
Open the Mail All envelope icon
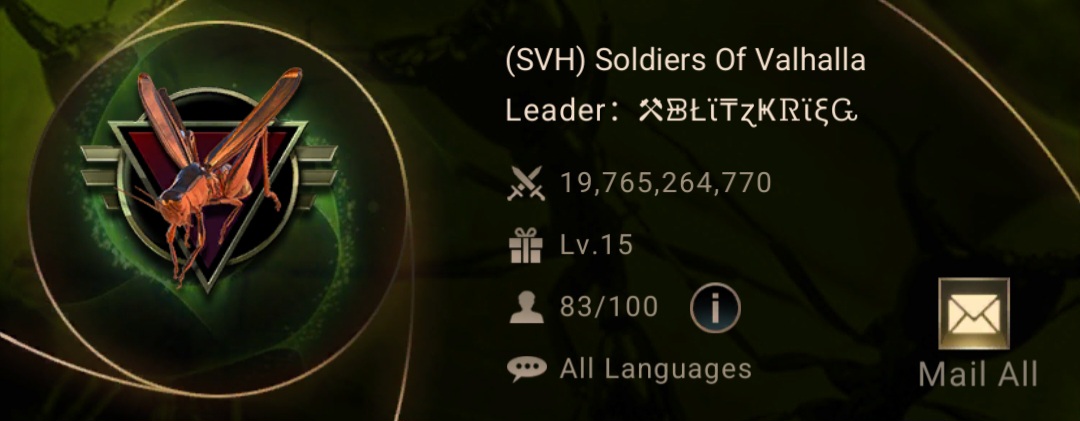(x=974, y=314)
